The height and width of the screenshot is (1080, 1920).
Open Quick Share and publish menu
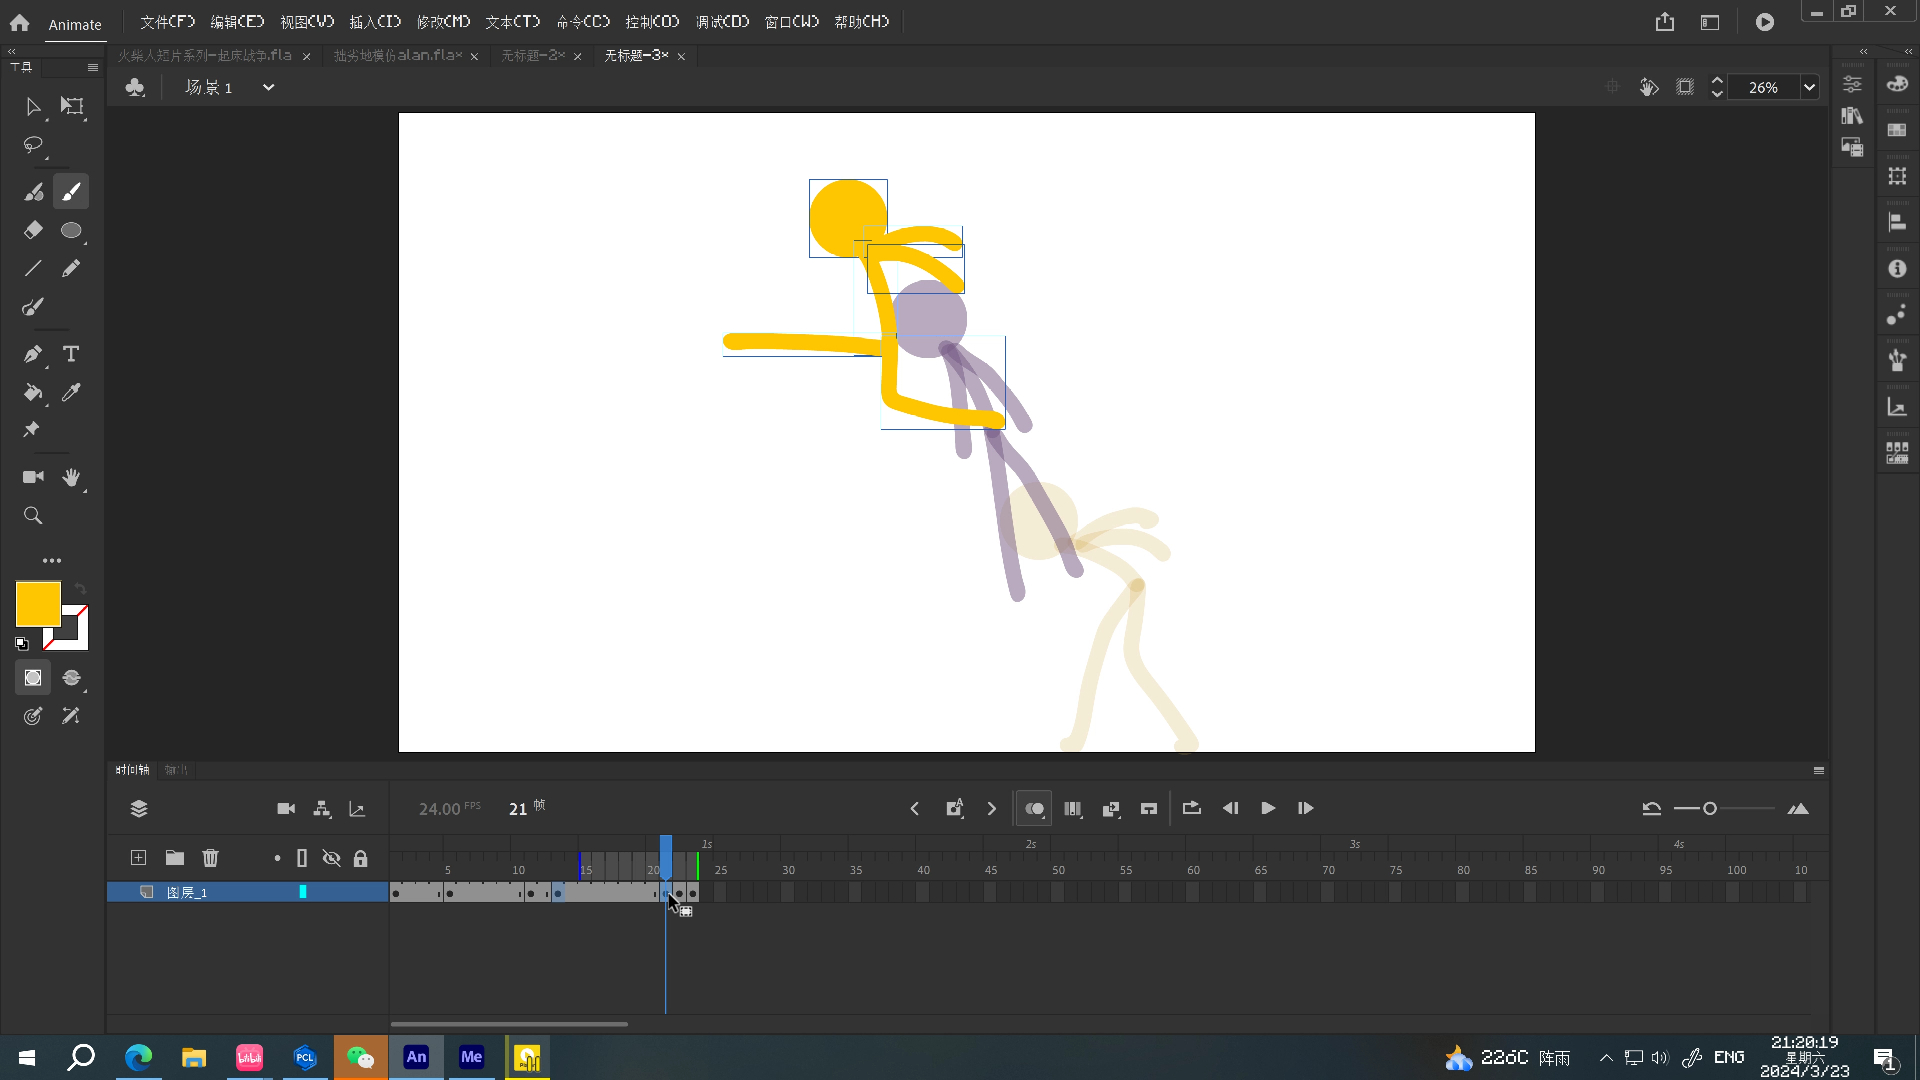point(1664,22)
